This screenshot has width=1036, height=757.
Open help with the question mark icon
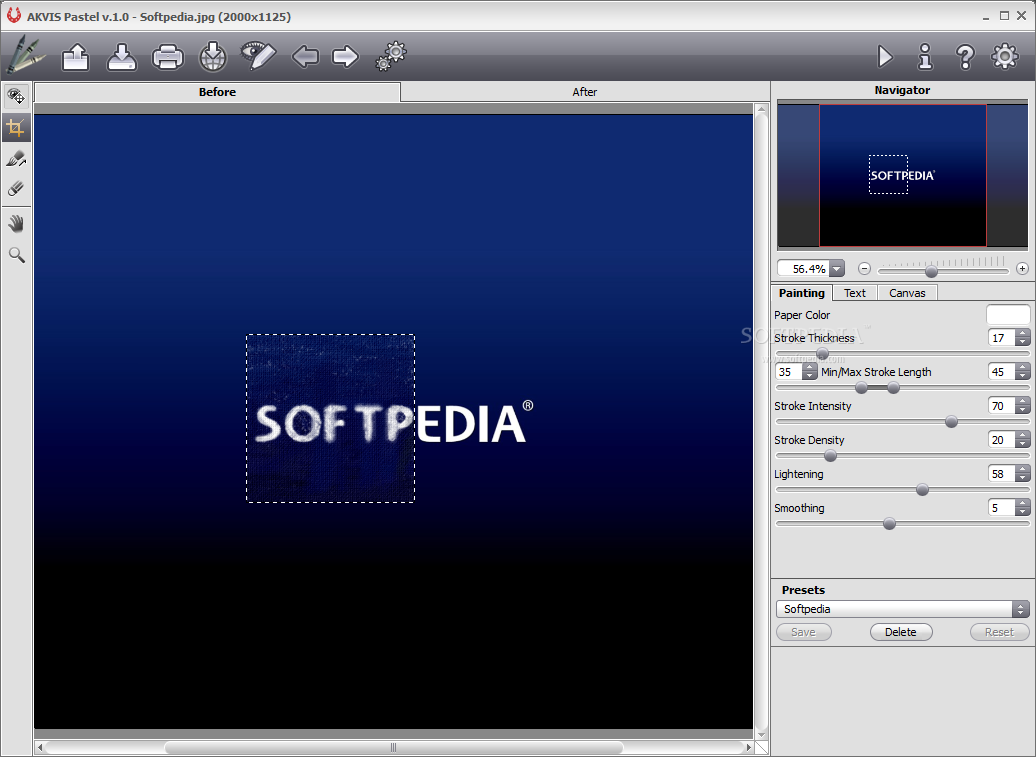pos(965,57)
